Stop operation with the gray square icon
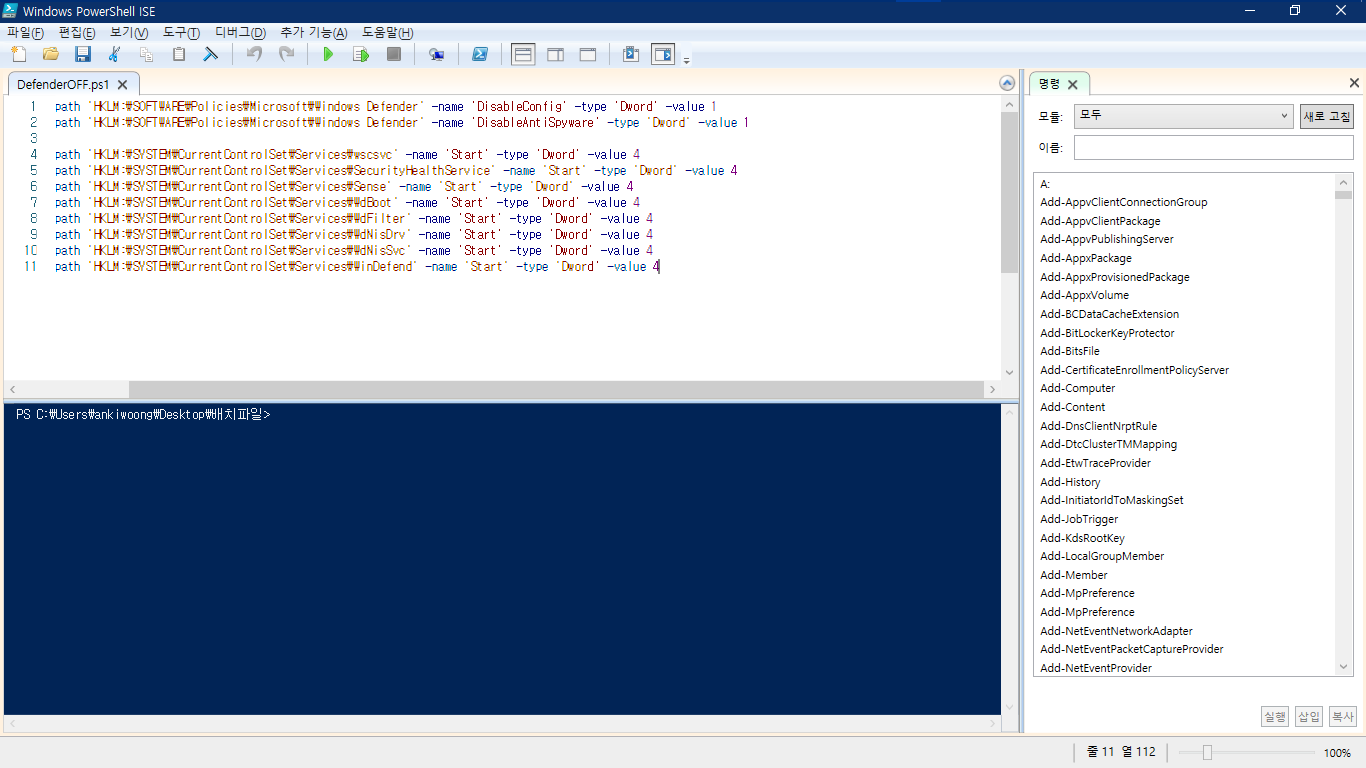 tap(394, 54)
